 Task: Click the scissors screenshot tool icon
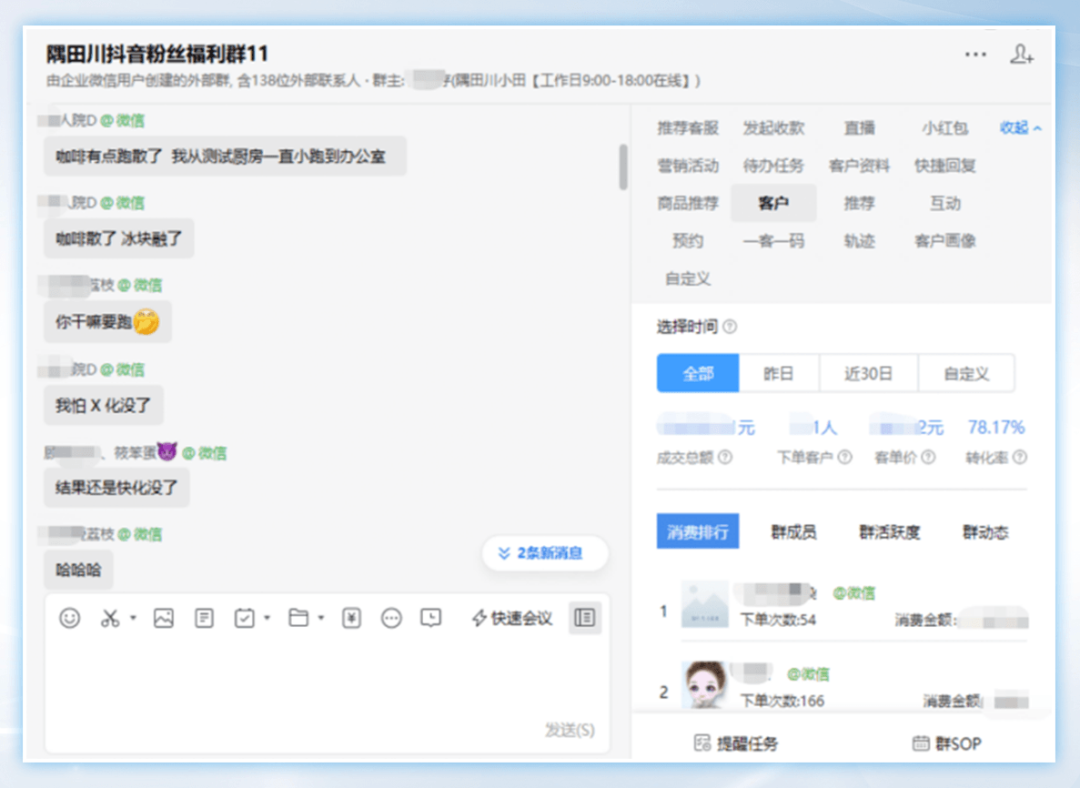(110, 619)
